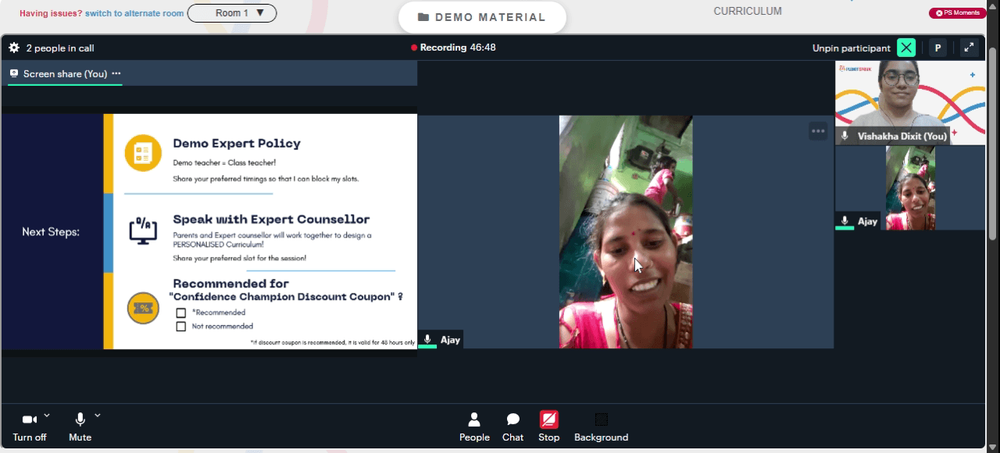Unpin participant with green X button
1000x453 pixels.
[x=906, y=48]
